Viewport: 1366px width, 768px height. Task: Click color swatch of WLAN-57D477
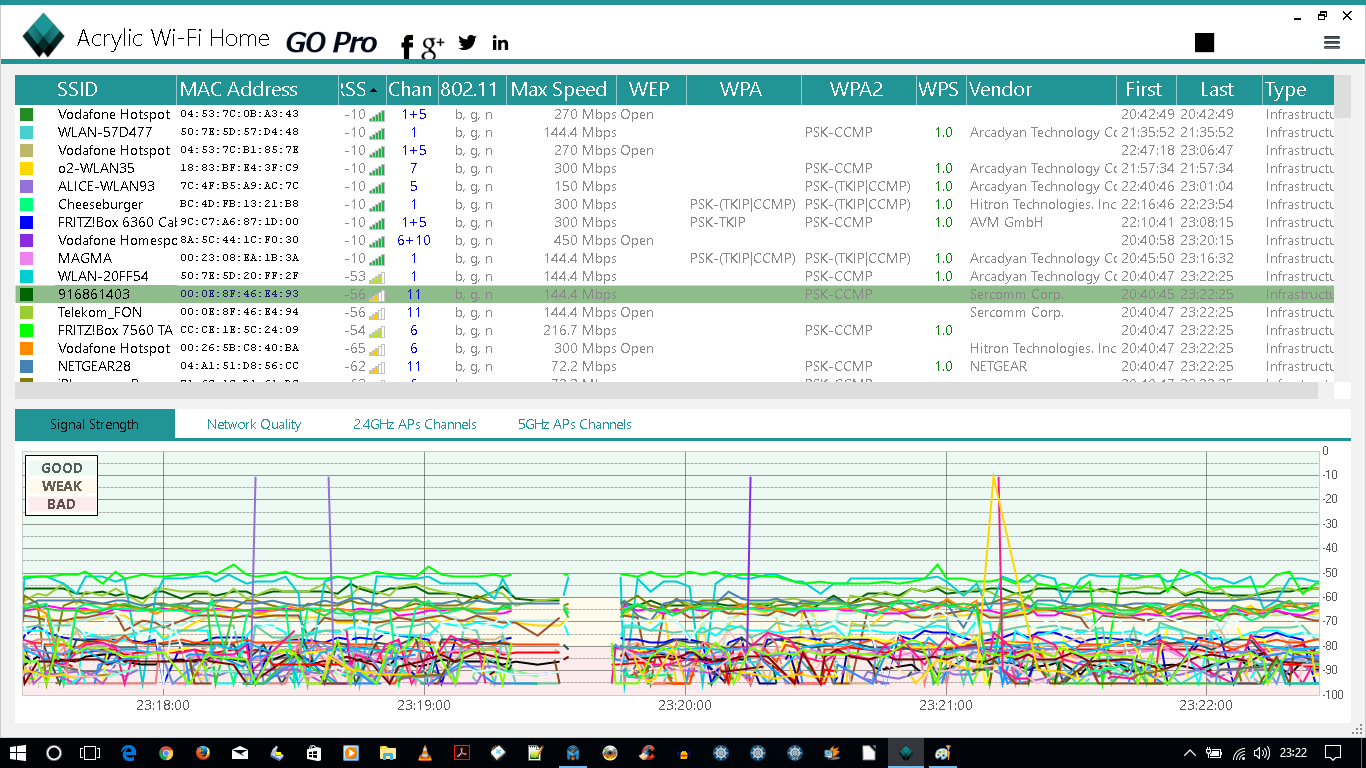pyautogui.click(x=26, y=132)
